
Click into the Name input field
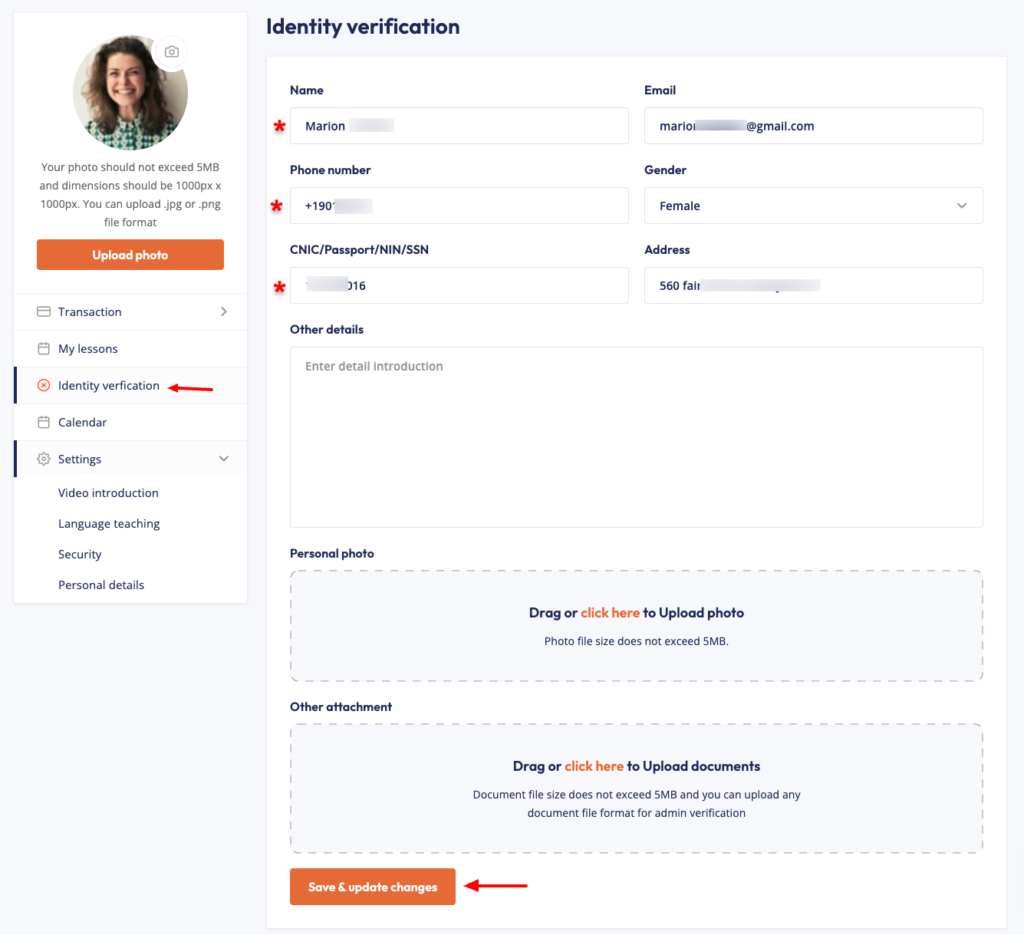pyautogui.click(x=459, y=126)
